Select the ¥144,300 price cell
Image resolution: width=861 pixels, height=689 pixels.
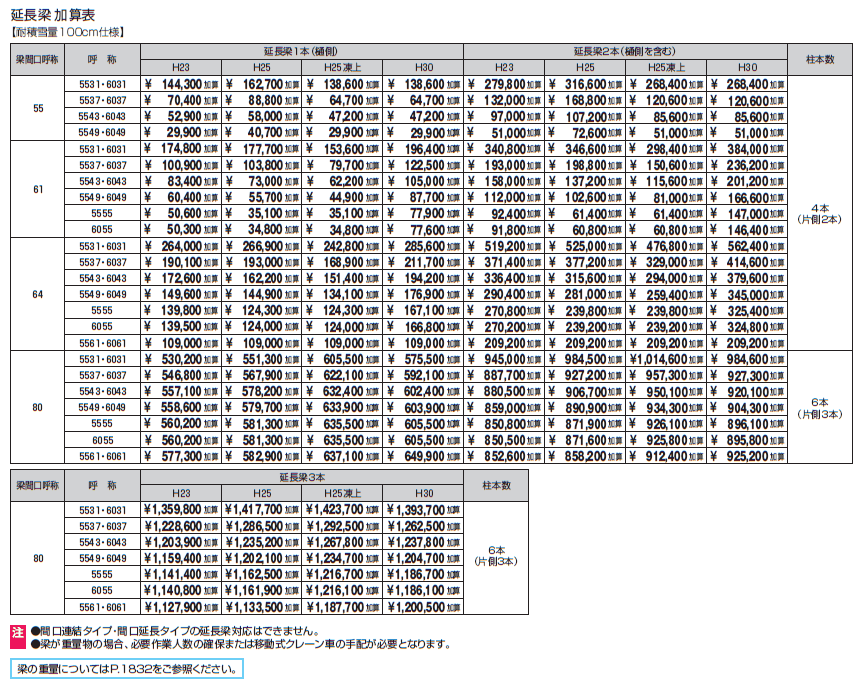[180, 85]
